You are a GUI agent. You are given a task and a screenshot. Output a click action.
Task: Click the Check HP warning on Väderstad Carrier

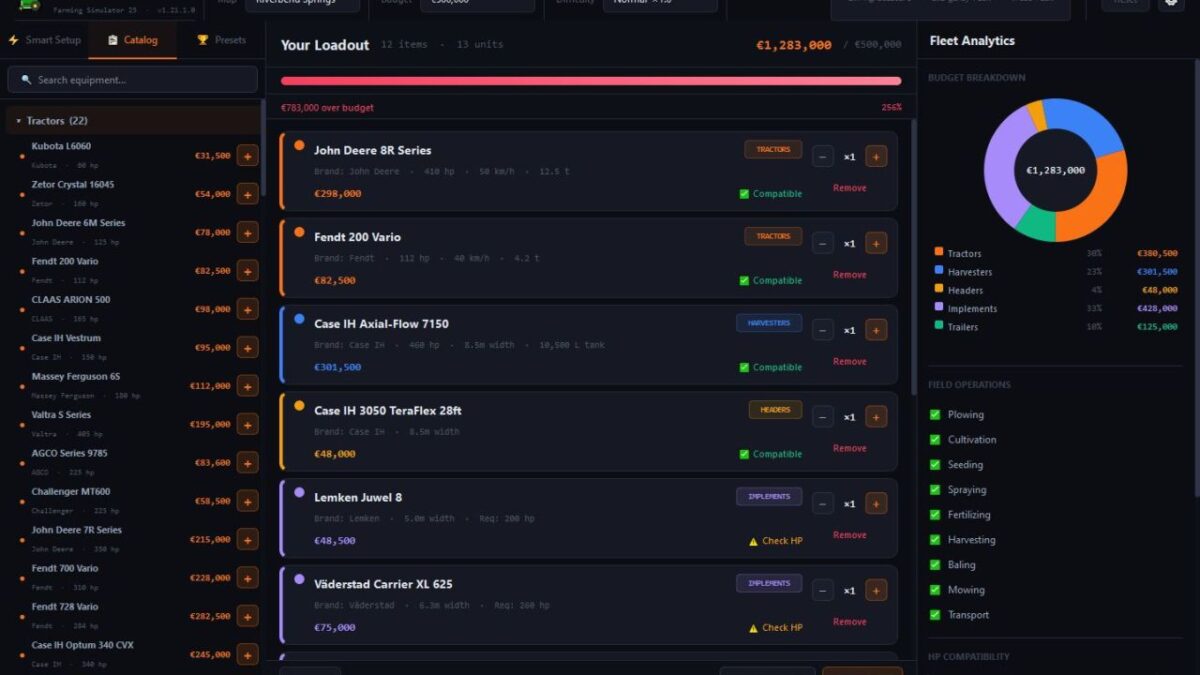(776, 628)
